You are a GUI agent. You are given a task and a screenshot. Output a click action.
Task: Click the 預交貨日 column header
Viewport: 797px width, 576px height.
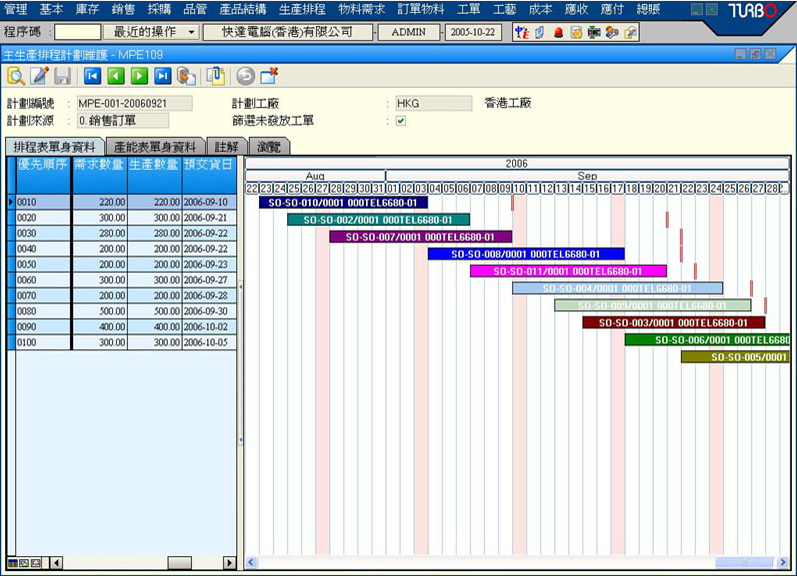tap(208, 175)
